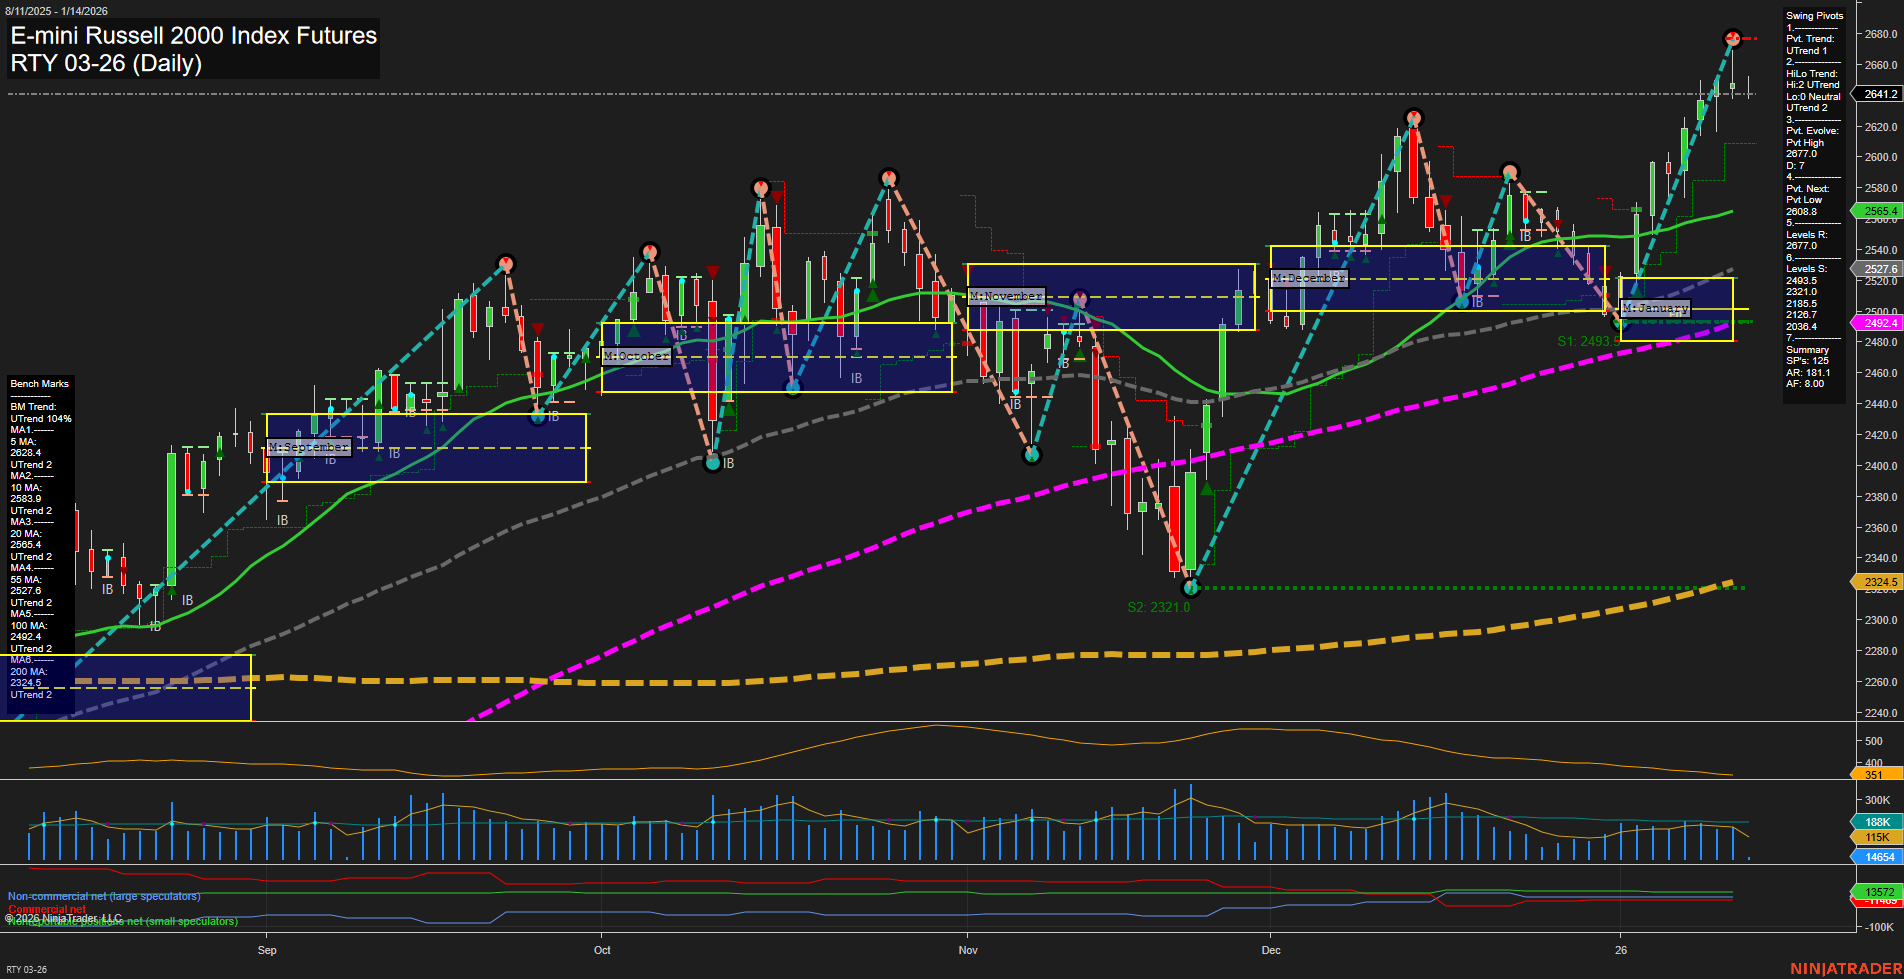Click the NinjaTrader logo

click(x=1845, y=968)
